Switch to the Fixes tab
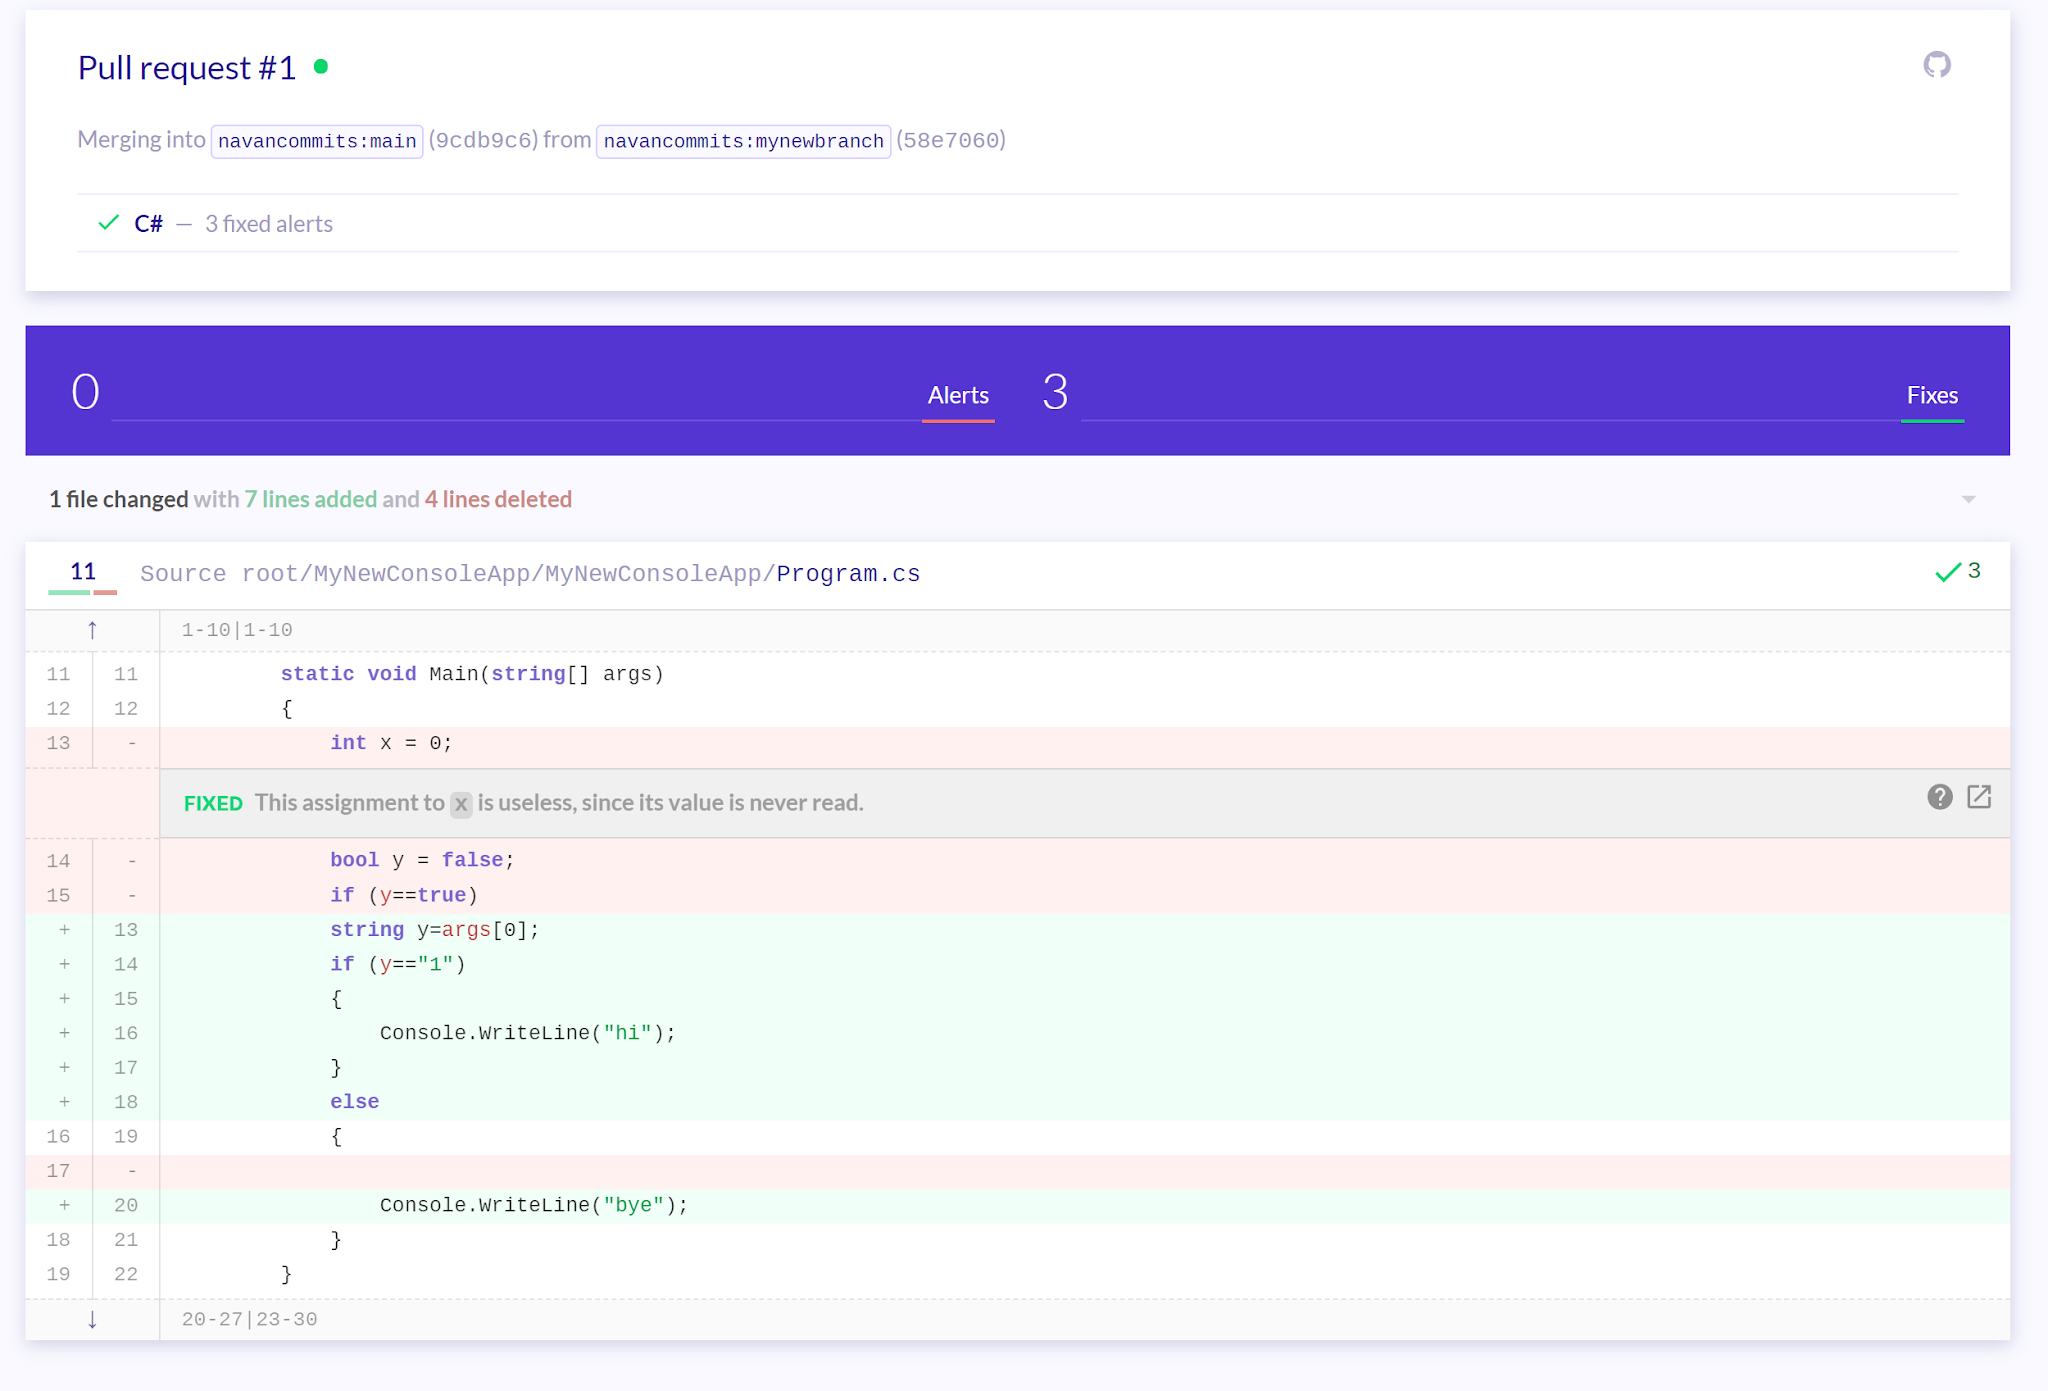The height and width of the screenshot is (1391, 2048). (1931, 396)
